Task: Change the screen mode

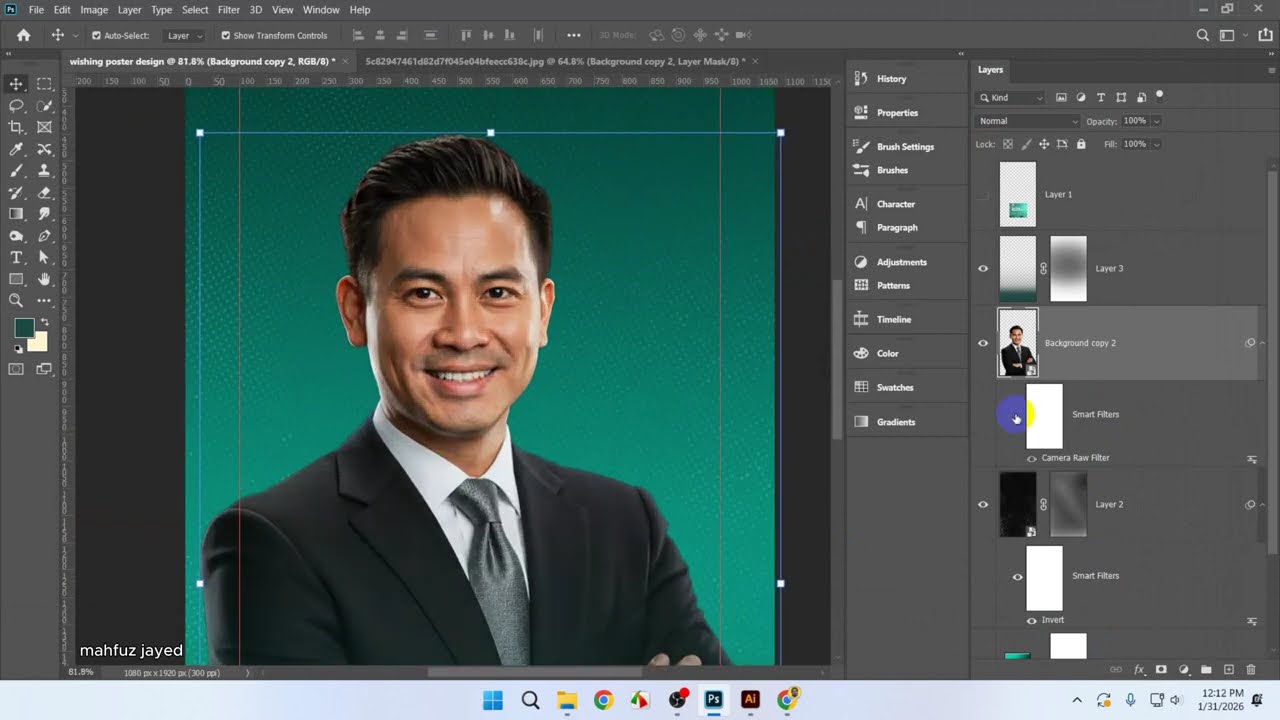Action: pos(44,369)
